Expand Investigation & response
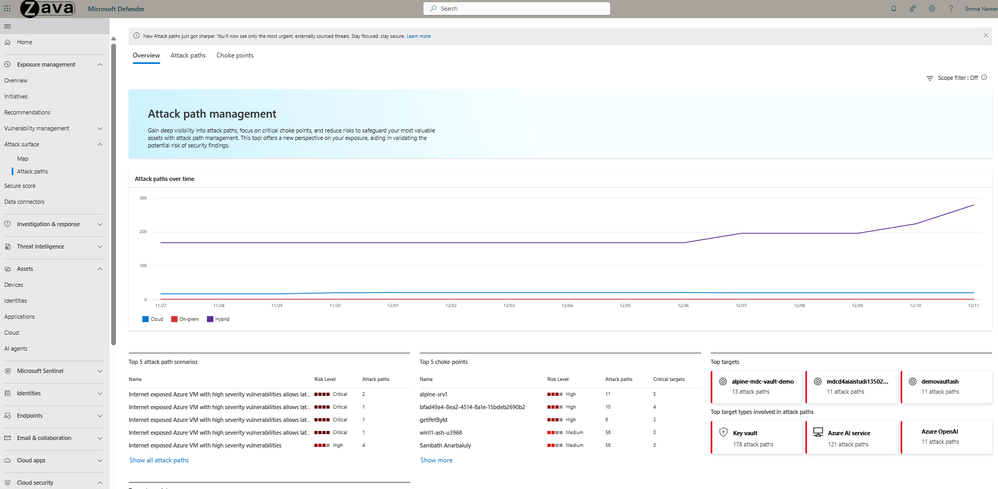998x489 pixels. pyautogui.click(x=100, y=224)
